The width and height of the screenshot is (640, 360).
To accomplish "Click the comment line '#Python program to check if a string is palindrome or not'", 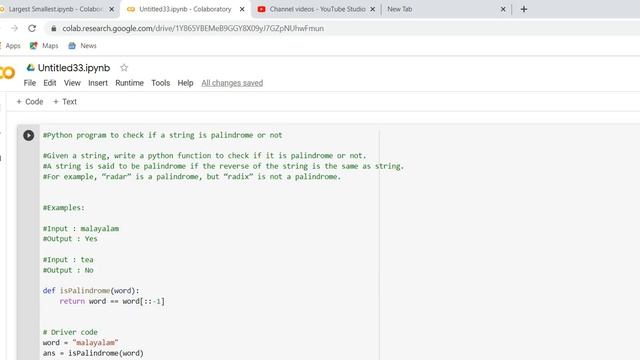I will [162, 135].
